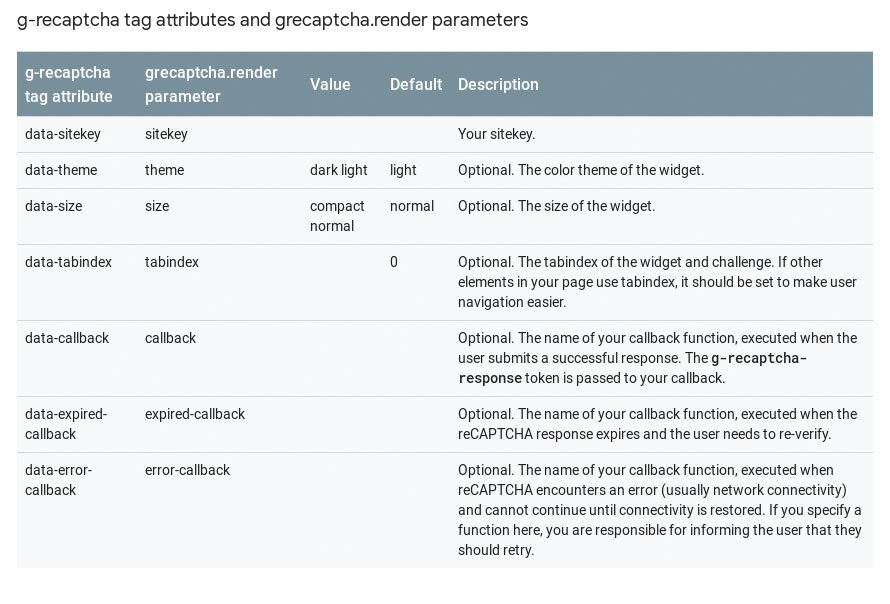Screen dimensions: 890x604
Task: Click the error-callback parameter cell
Action: click(187, 470)
